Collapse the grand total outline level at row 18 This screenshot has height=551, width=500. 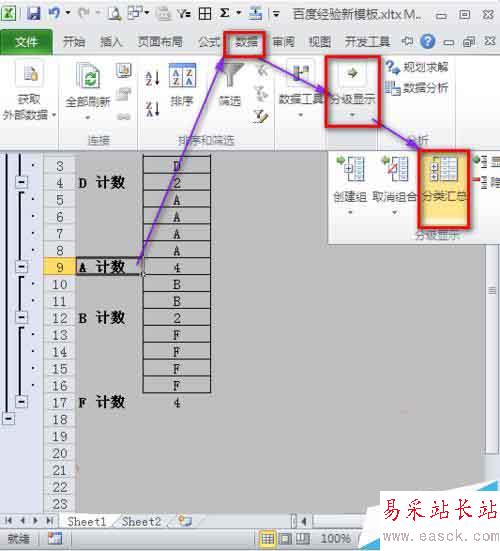click(8, 419)
